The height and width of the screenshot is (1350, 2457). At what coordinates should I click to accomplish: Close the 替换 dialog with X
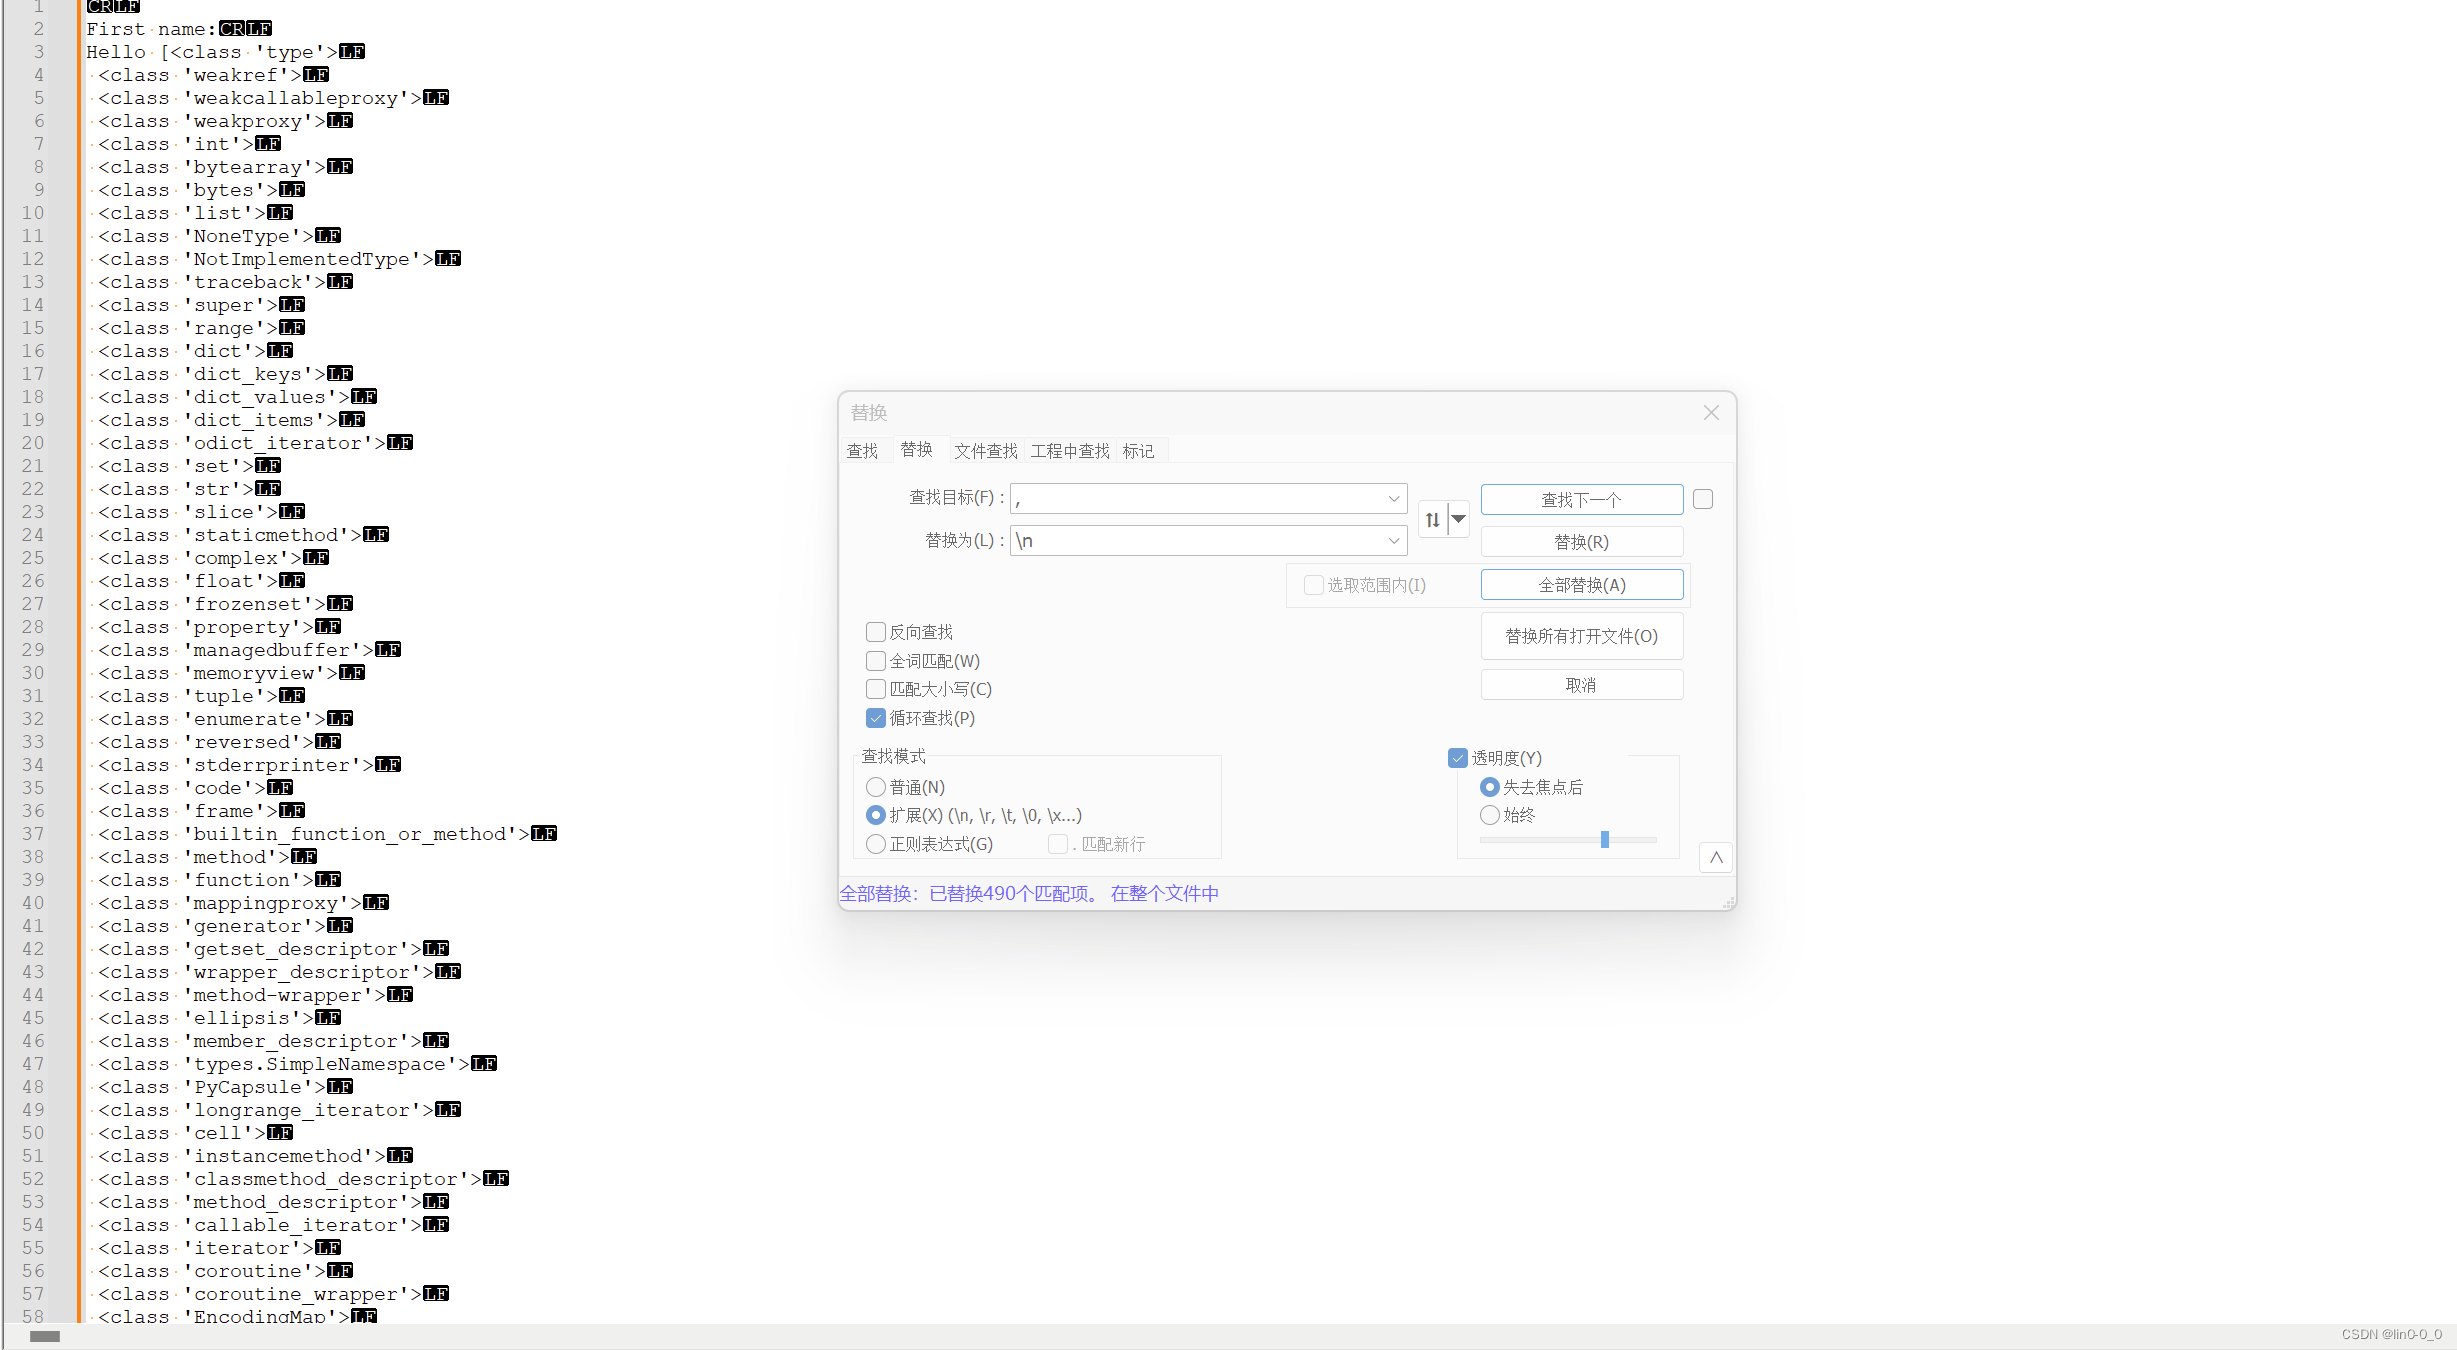(1711, 412)
